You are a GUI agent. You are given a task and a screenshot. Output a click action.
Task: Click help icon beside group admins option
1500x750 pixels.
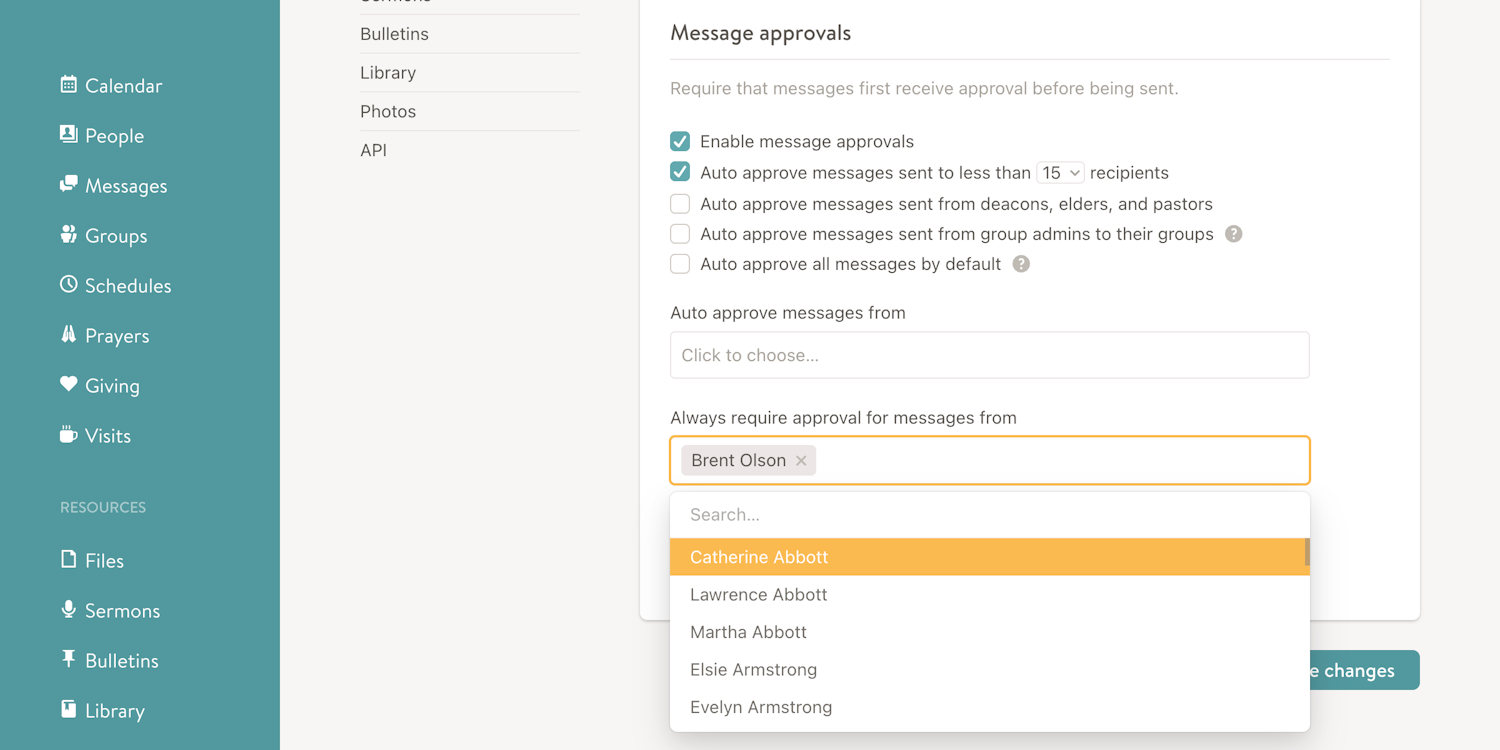[x=1234, y=234]
